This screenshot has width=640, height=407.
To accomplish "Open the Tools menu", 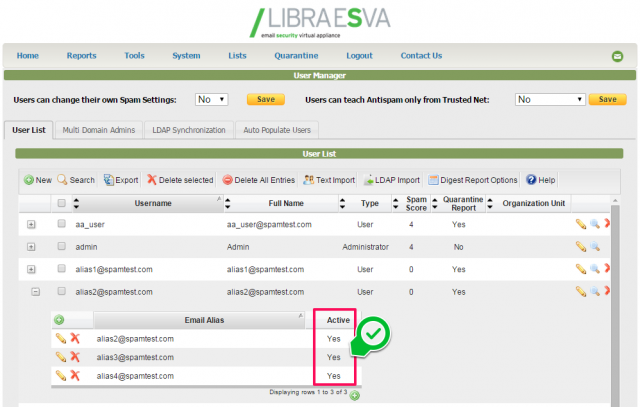I will 134,56.
